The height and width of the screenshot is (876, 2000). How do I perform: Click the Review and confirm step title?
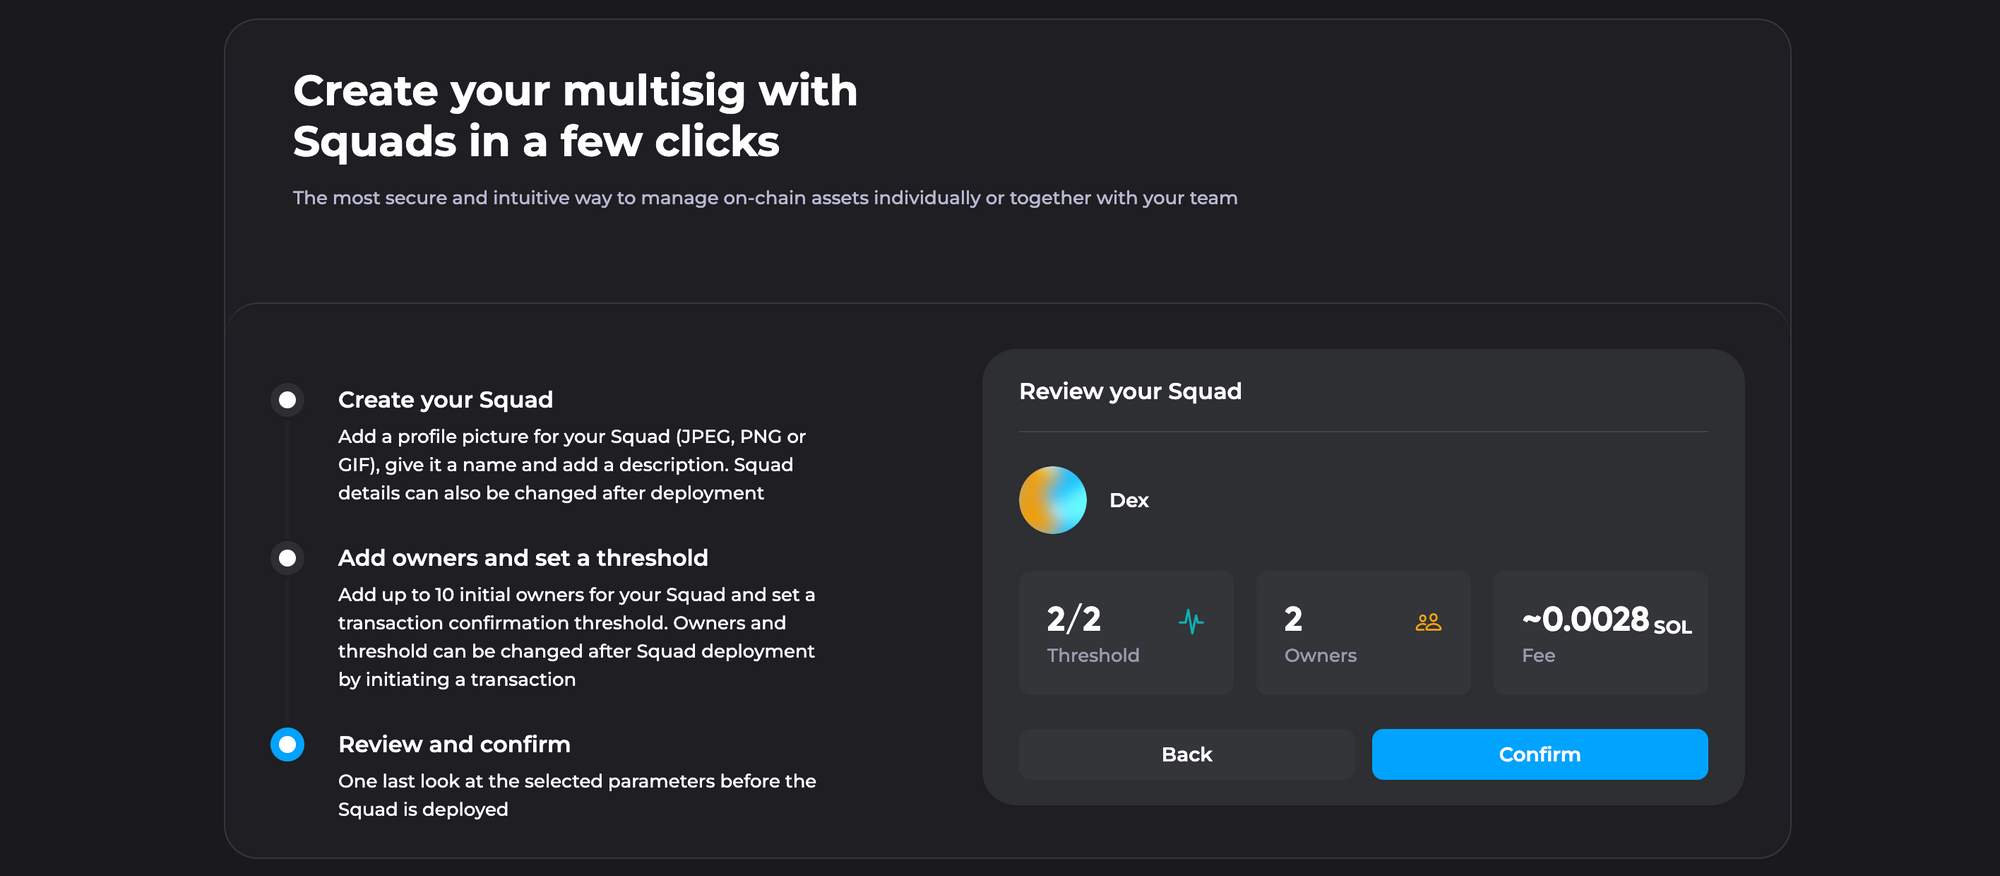click(454, 744)
